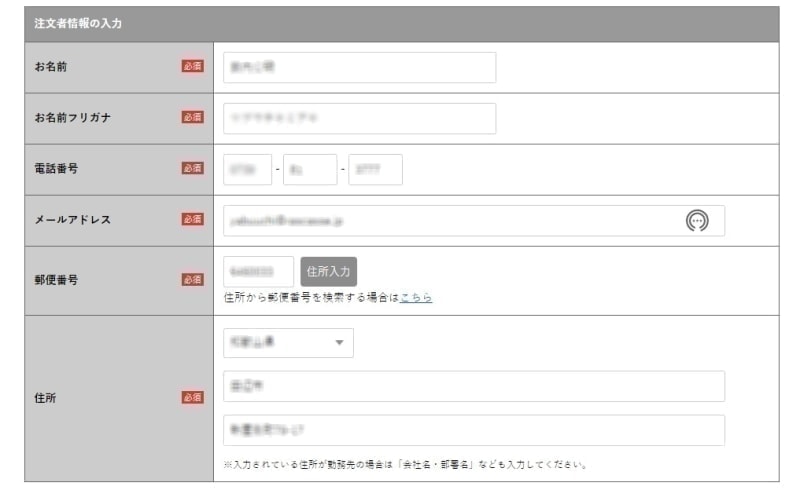
Task: Select the street address field at the bottom
Action: click(473, 430)
